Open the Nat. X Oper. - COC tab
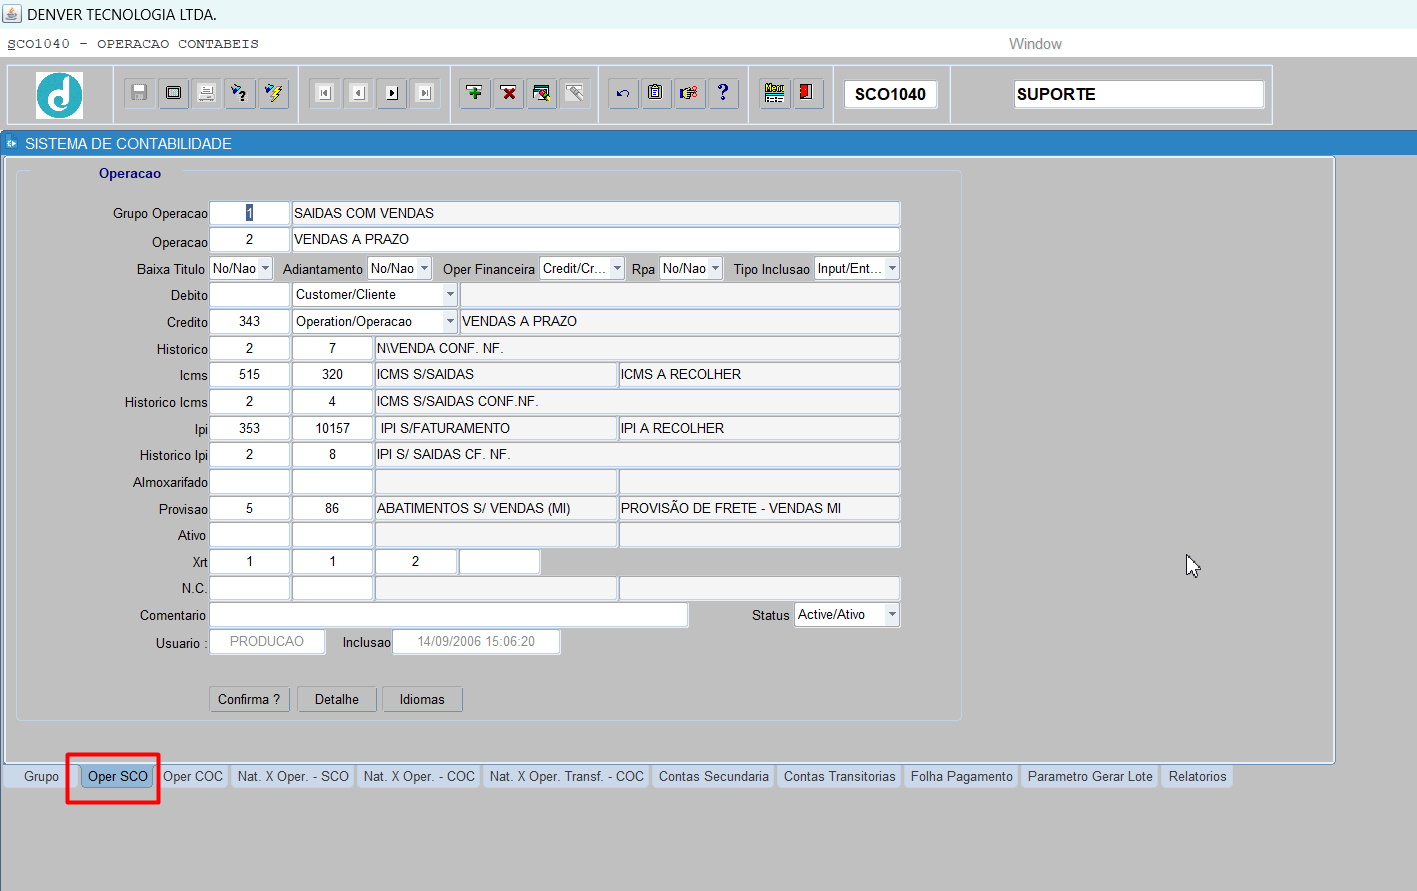1417x891 pixels. pyautogui.click(x=419, y=776)
